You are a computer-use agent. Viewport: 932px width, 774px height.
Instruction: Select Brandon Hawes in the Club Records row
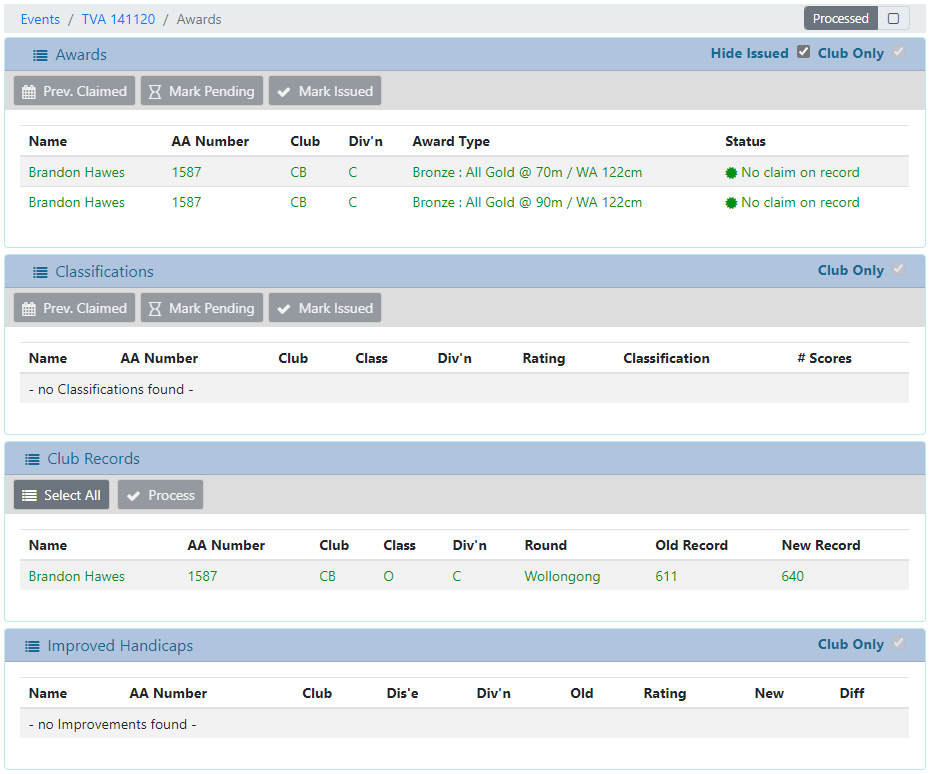click(x=77, y=577)
